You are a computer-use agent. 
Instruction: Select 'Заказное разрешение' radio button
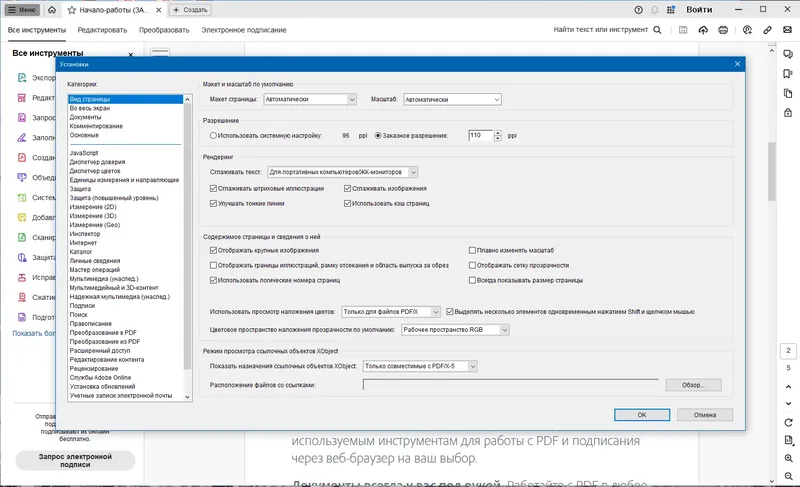[378, 136]
